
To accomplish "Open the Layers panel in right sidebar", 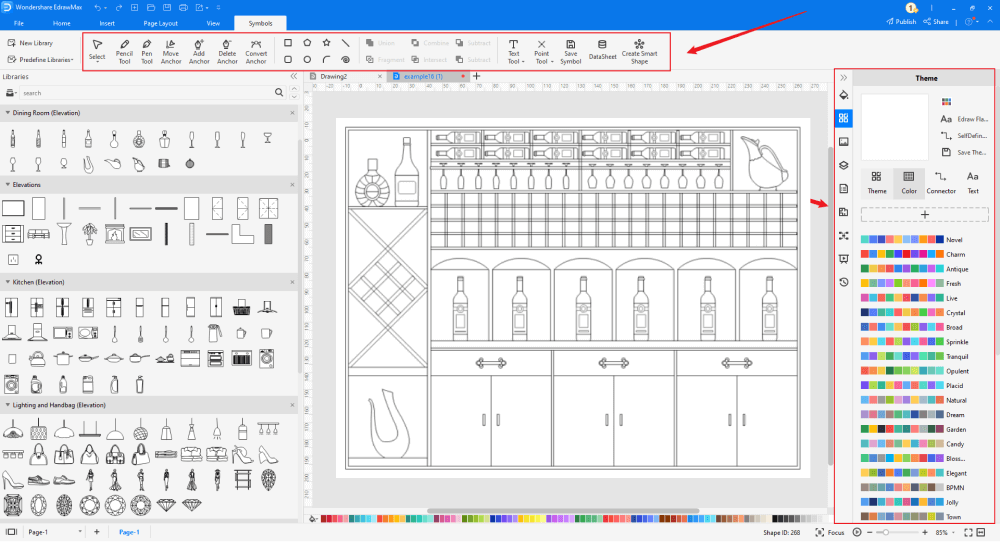I will (x=844, y=165).
